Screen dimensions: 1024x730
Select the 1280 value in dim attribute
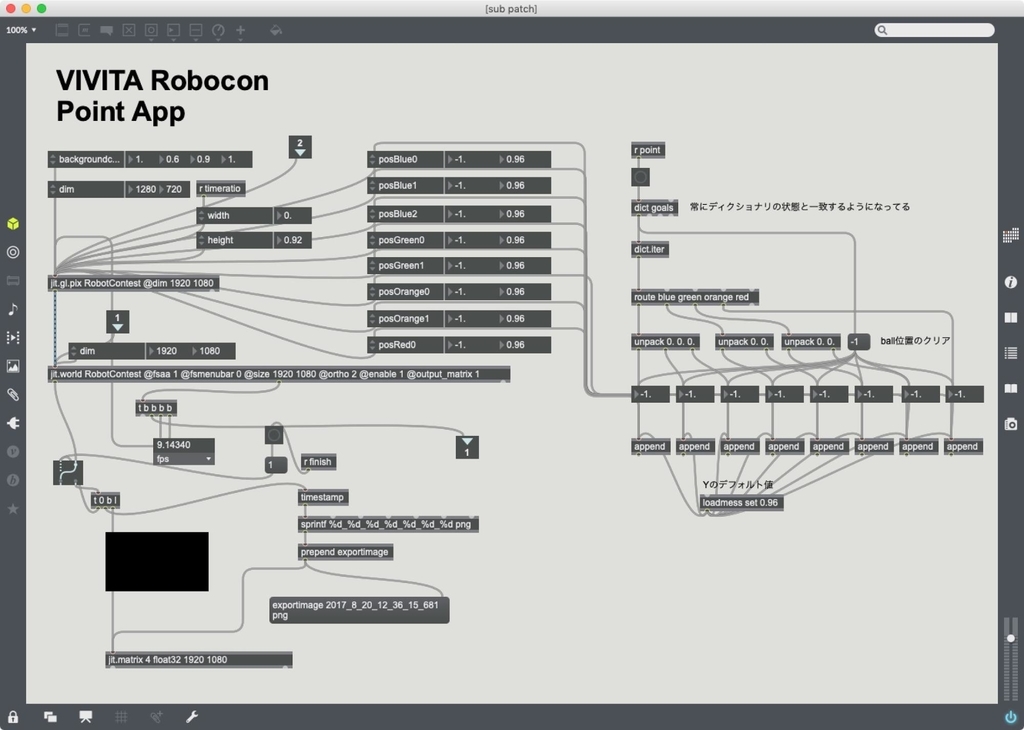pyautogui.click(x=144, y=189)
